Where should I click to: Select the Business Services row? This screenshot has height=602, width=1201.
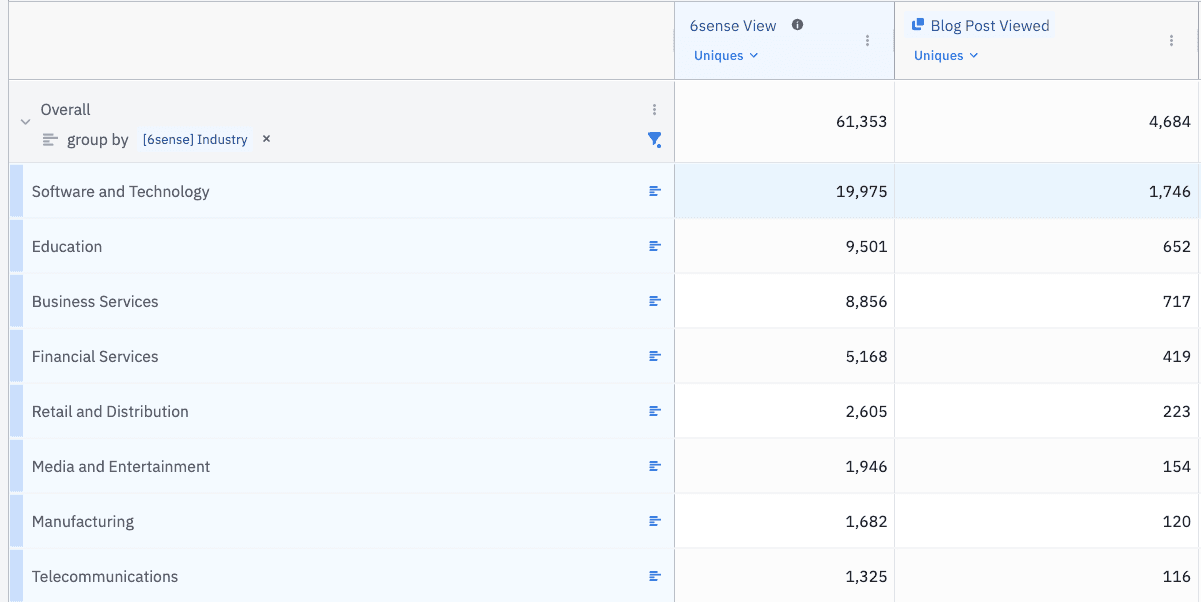coord(95,302)
